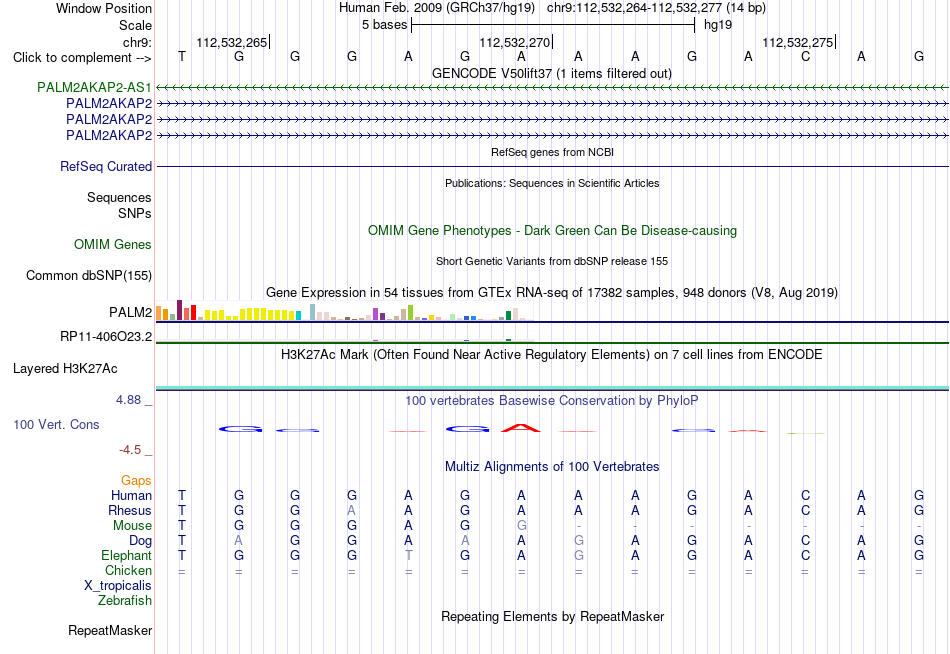This screenshot has width=950, height=654.
Task: Click the PALM2AKAP2-AS1 gene label
Action: (94, 87)
